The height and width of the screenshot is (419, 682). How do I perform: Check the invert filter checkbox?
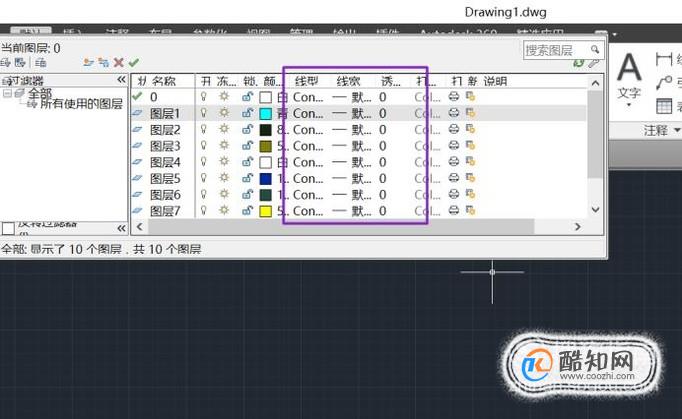(x=8, y=228)
